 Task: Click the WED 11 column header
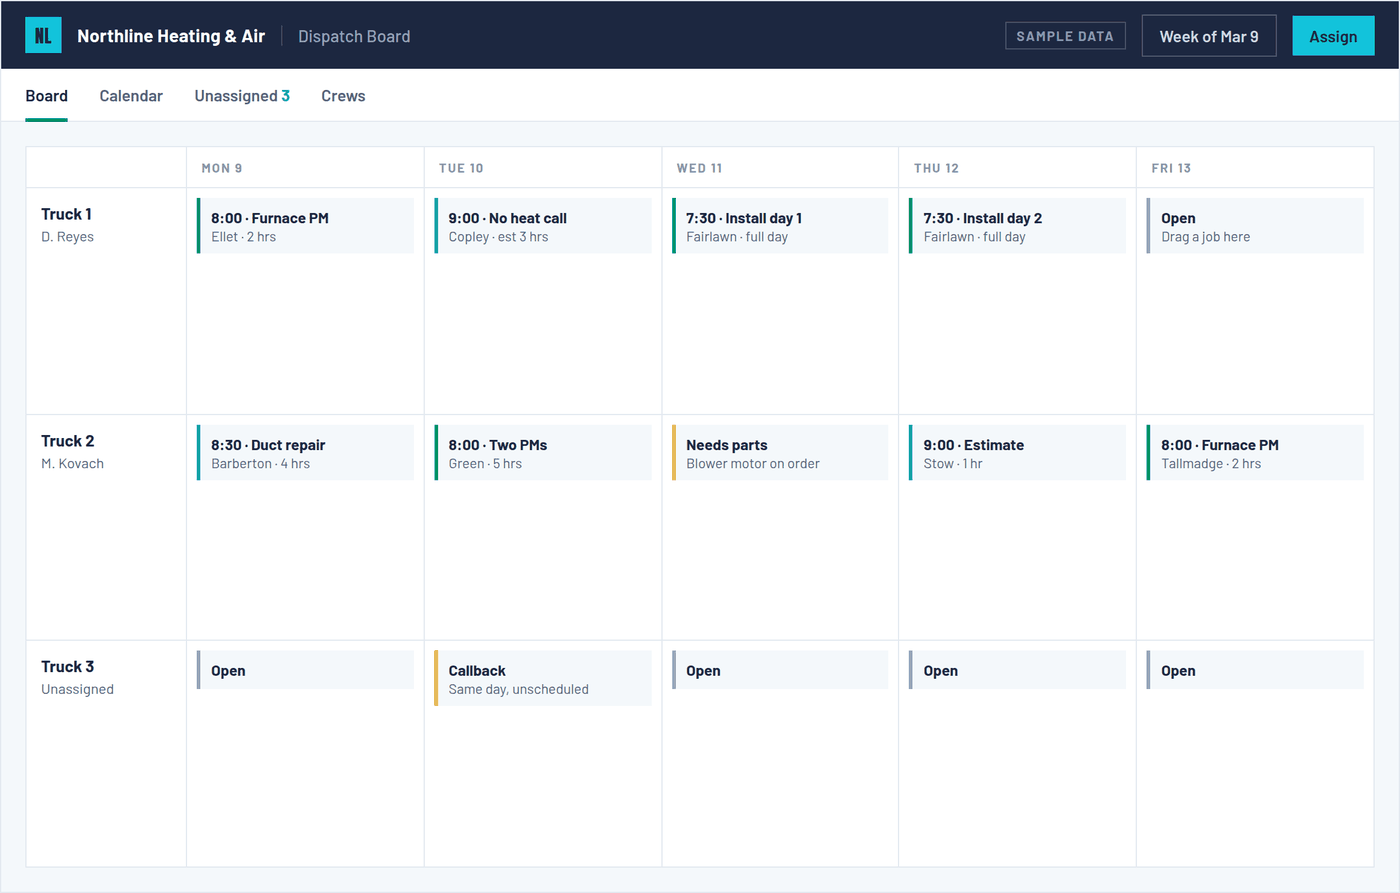coord(780,168)
